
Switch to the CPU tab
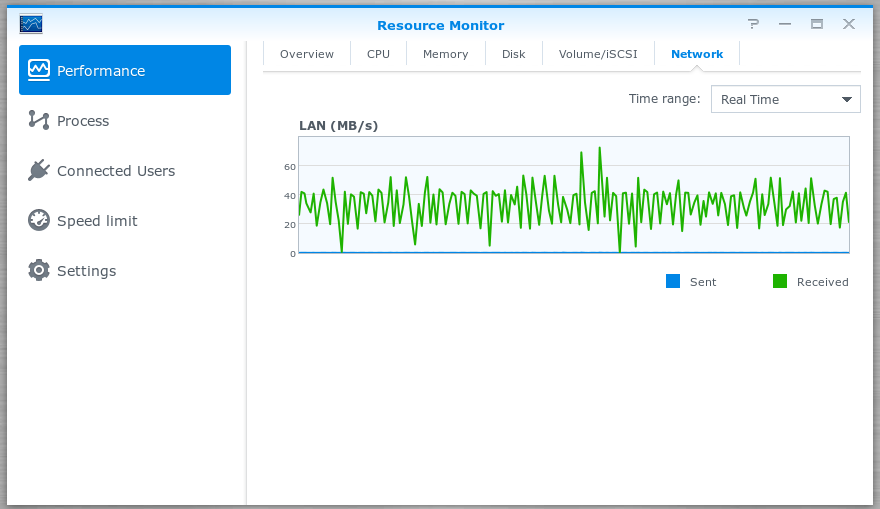pyautogui.click(x=378, y=54)
